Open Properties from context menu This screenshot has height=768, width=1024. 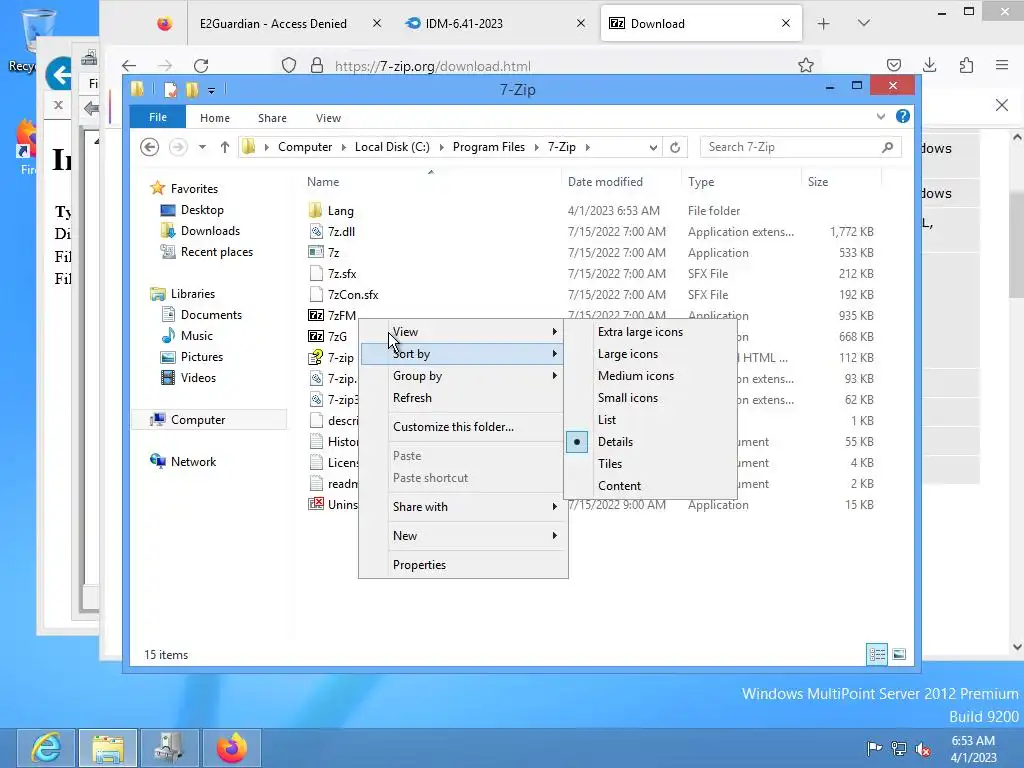pos(463,565)
